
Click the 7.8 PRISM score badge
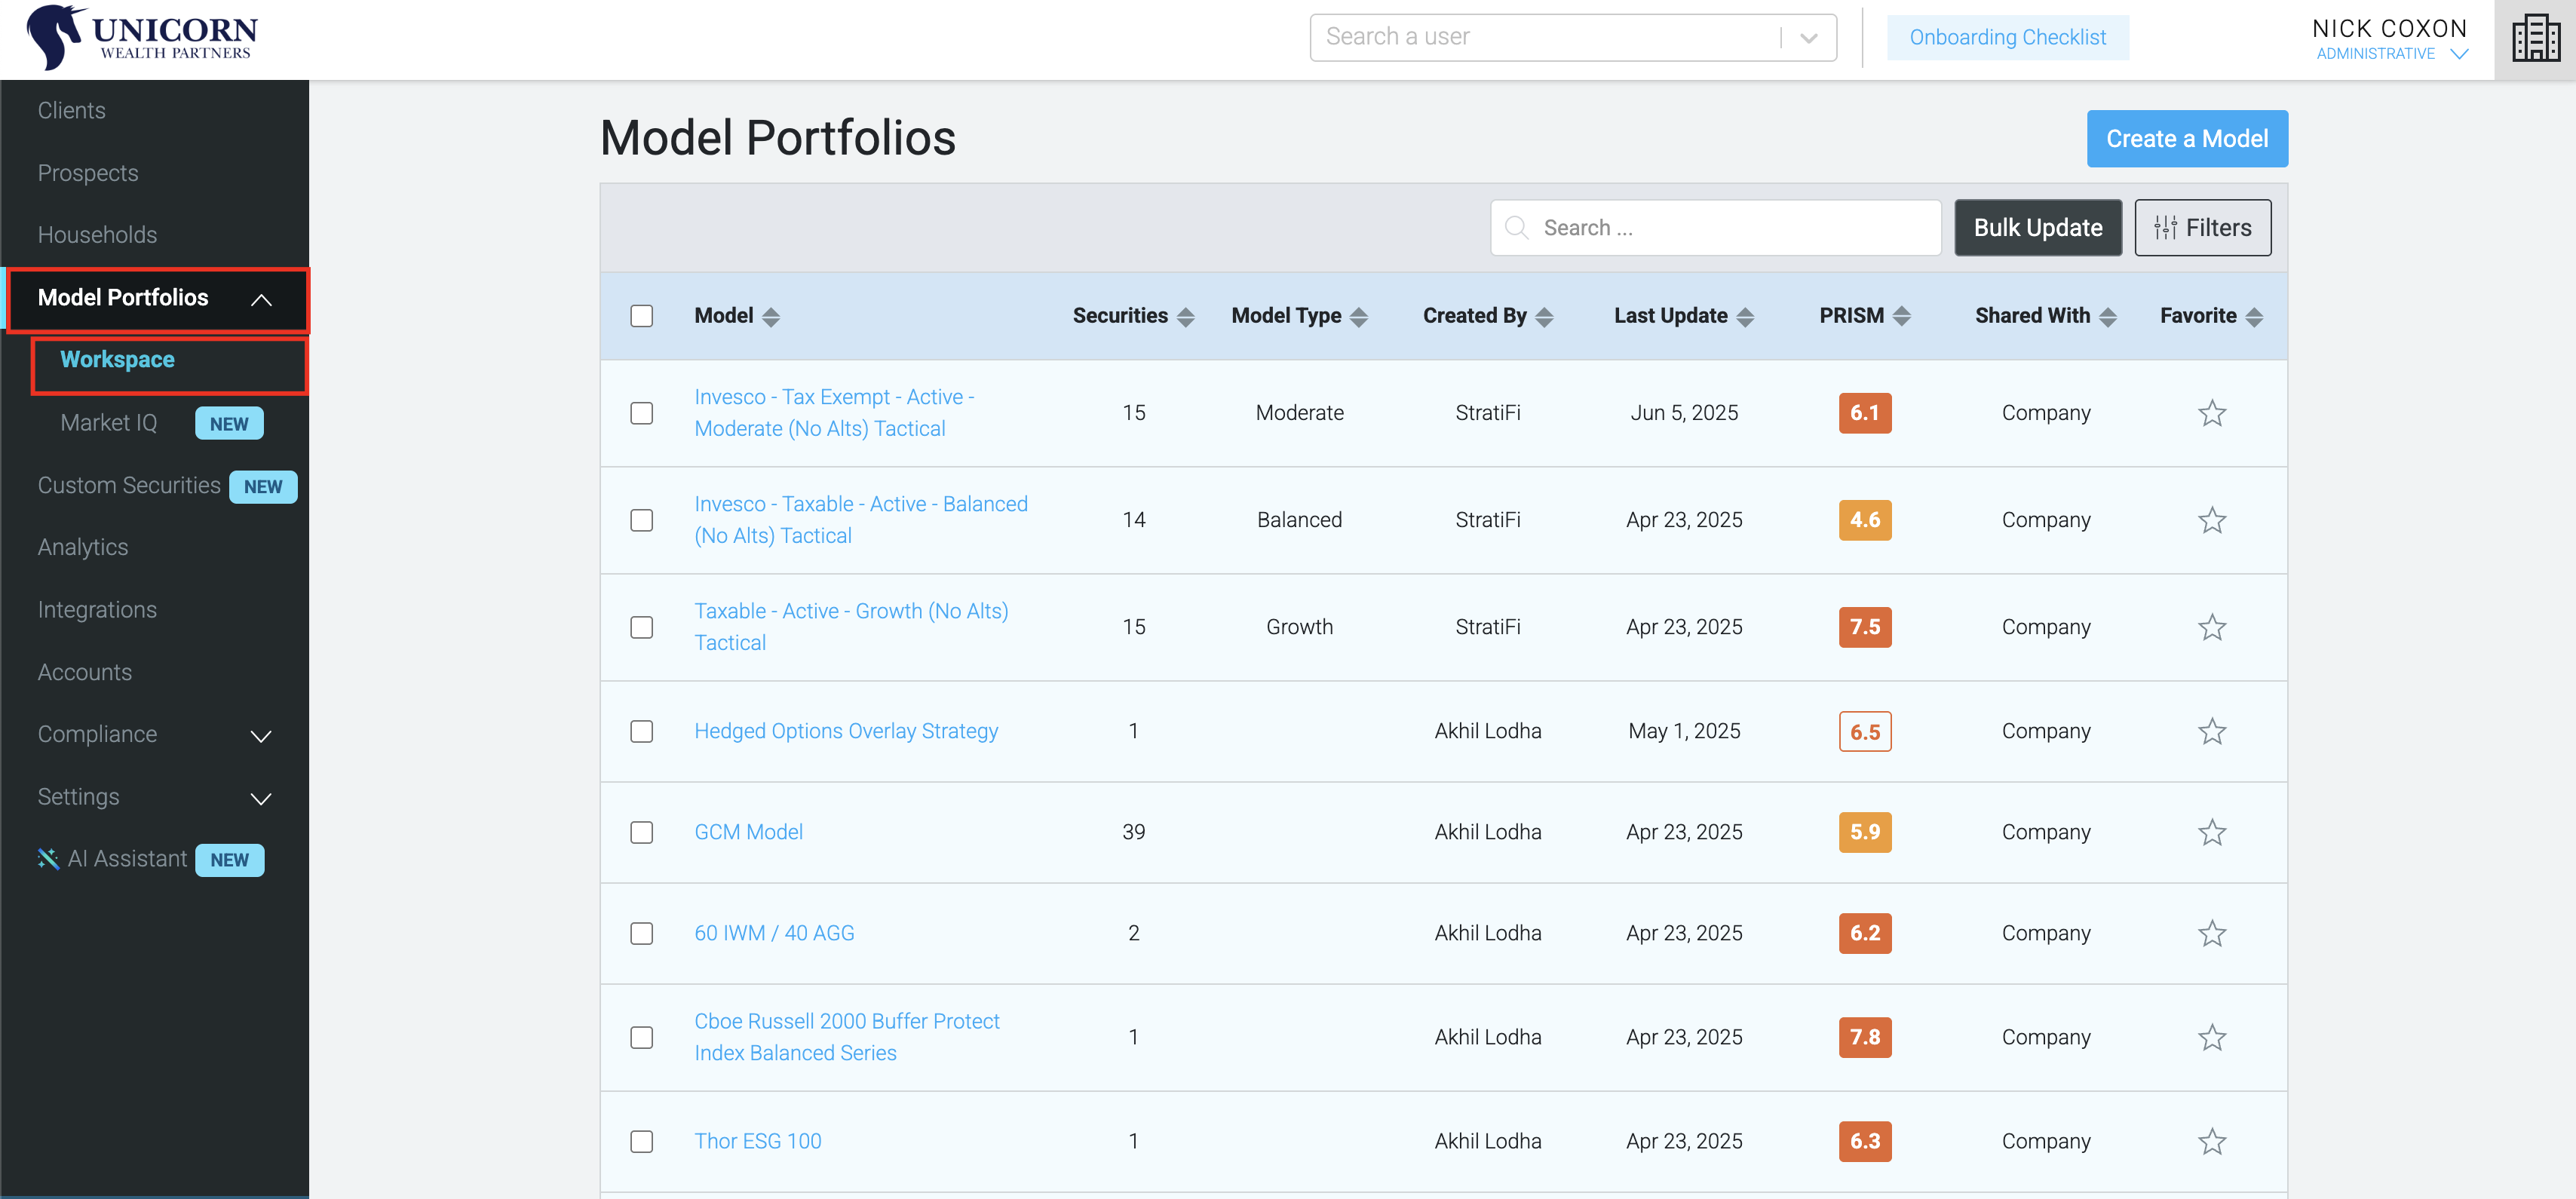[1864, 1037]
